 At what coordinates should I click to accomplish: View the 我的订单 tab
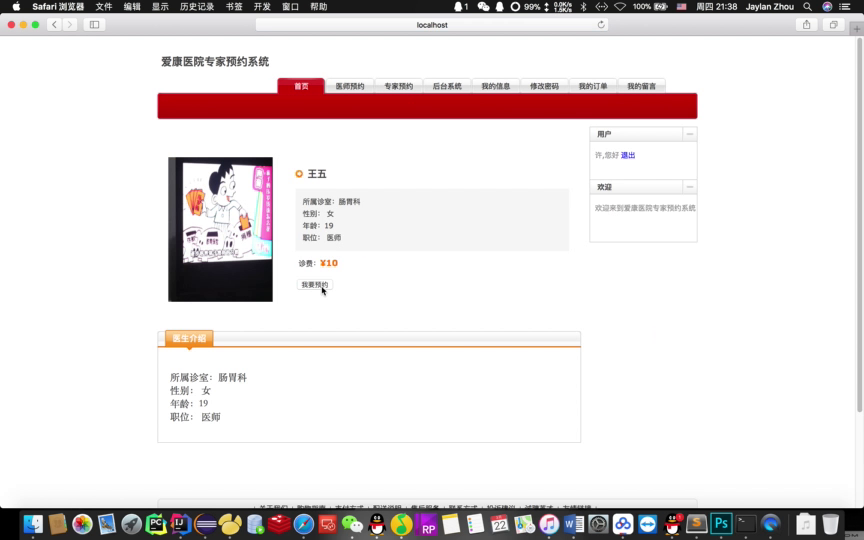pos(592,86)
